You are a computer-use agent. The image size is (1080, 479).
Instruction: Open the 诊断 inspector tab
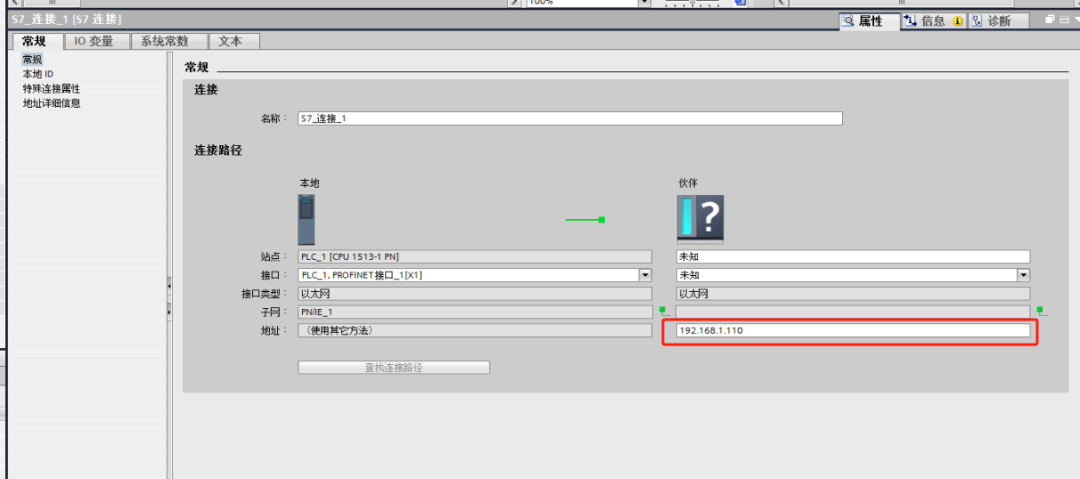pos(999,21)
